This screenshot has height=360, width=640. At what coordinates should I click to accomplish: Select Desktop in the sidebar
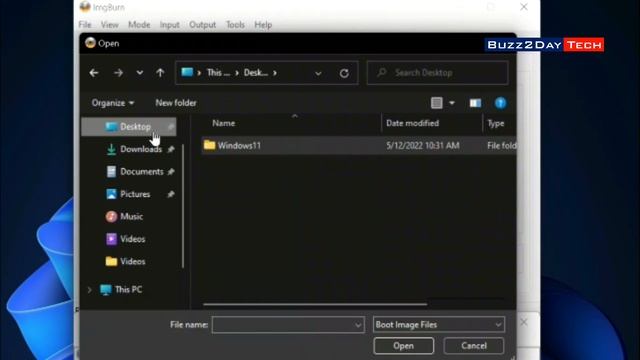tap(129, 127)
